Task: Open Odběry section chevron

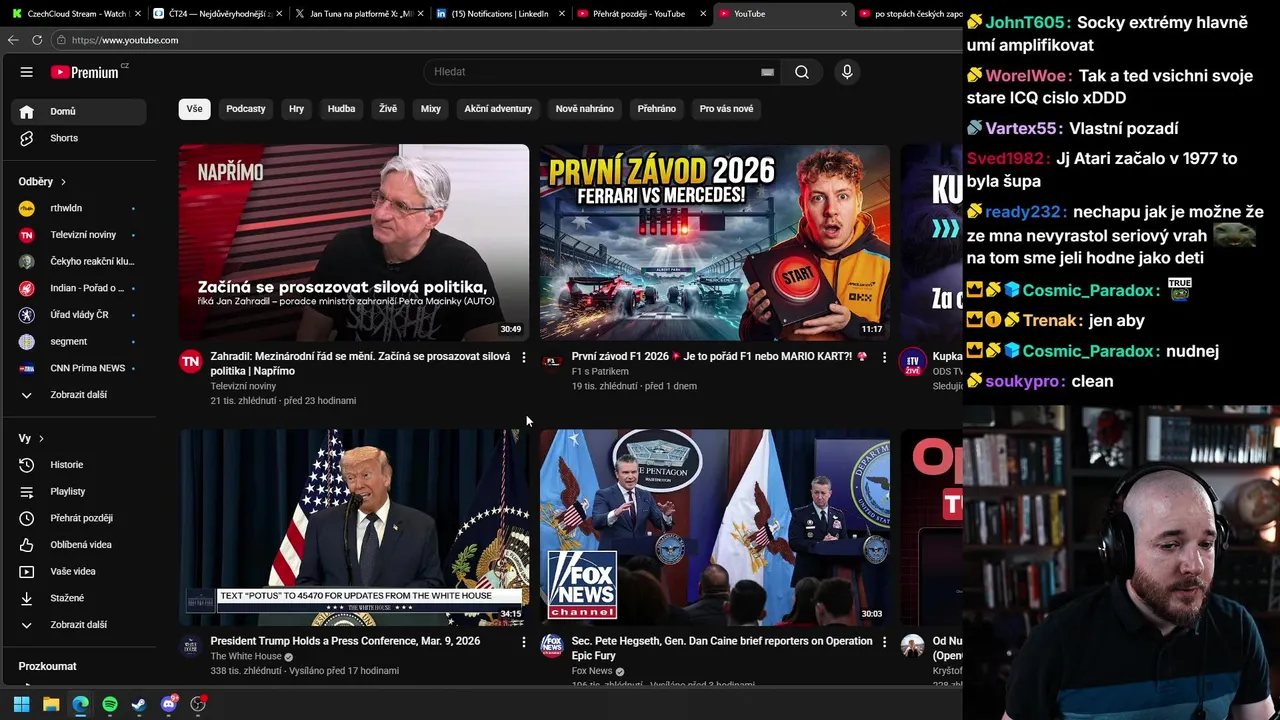Action: (x=63, y=182)
